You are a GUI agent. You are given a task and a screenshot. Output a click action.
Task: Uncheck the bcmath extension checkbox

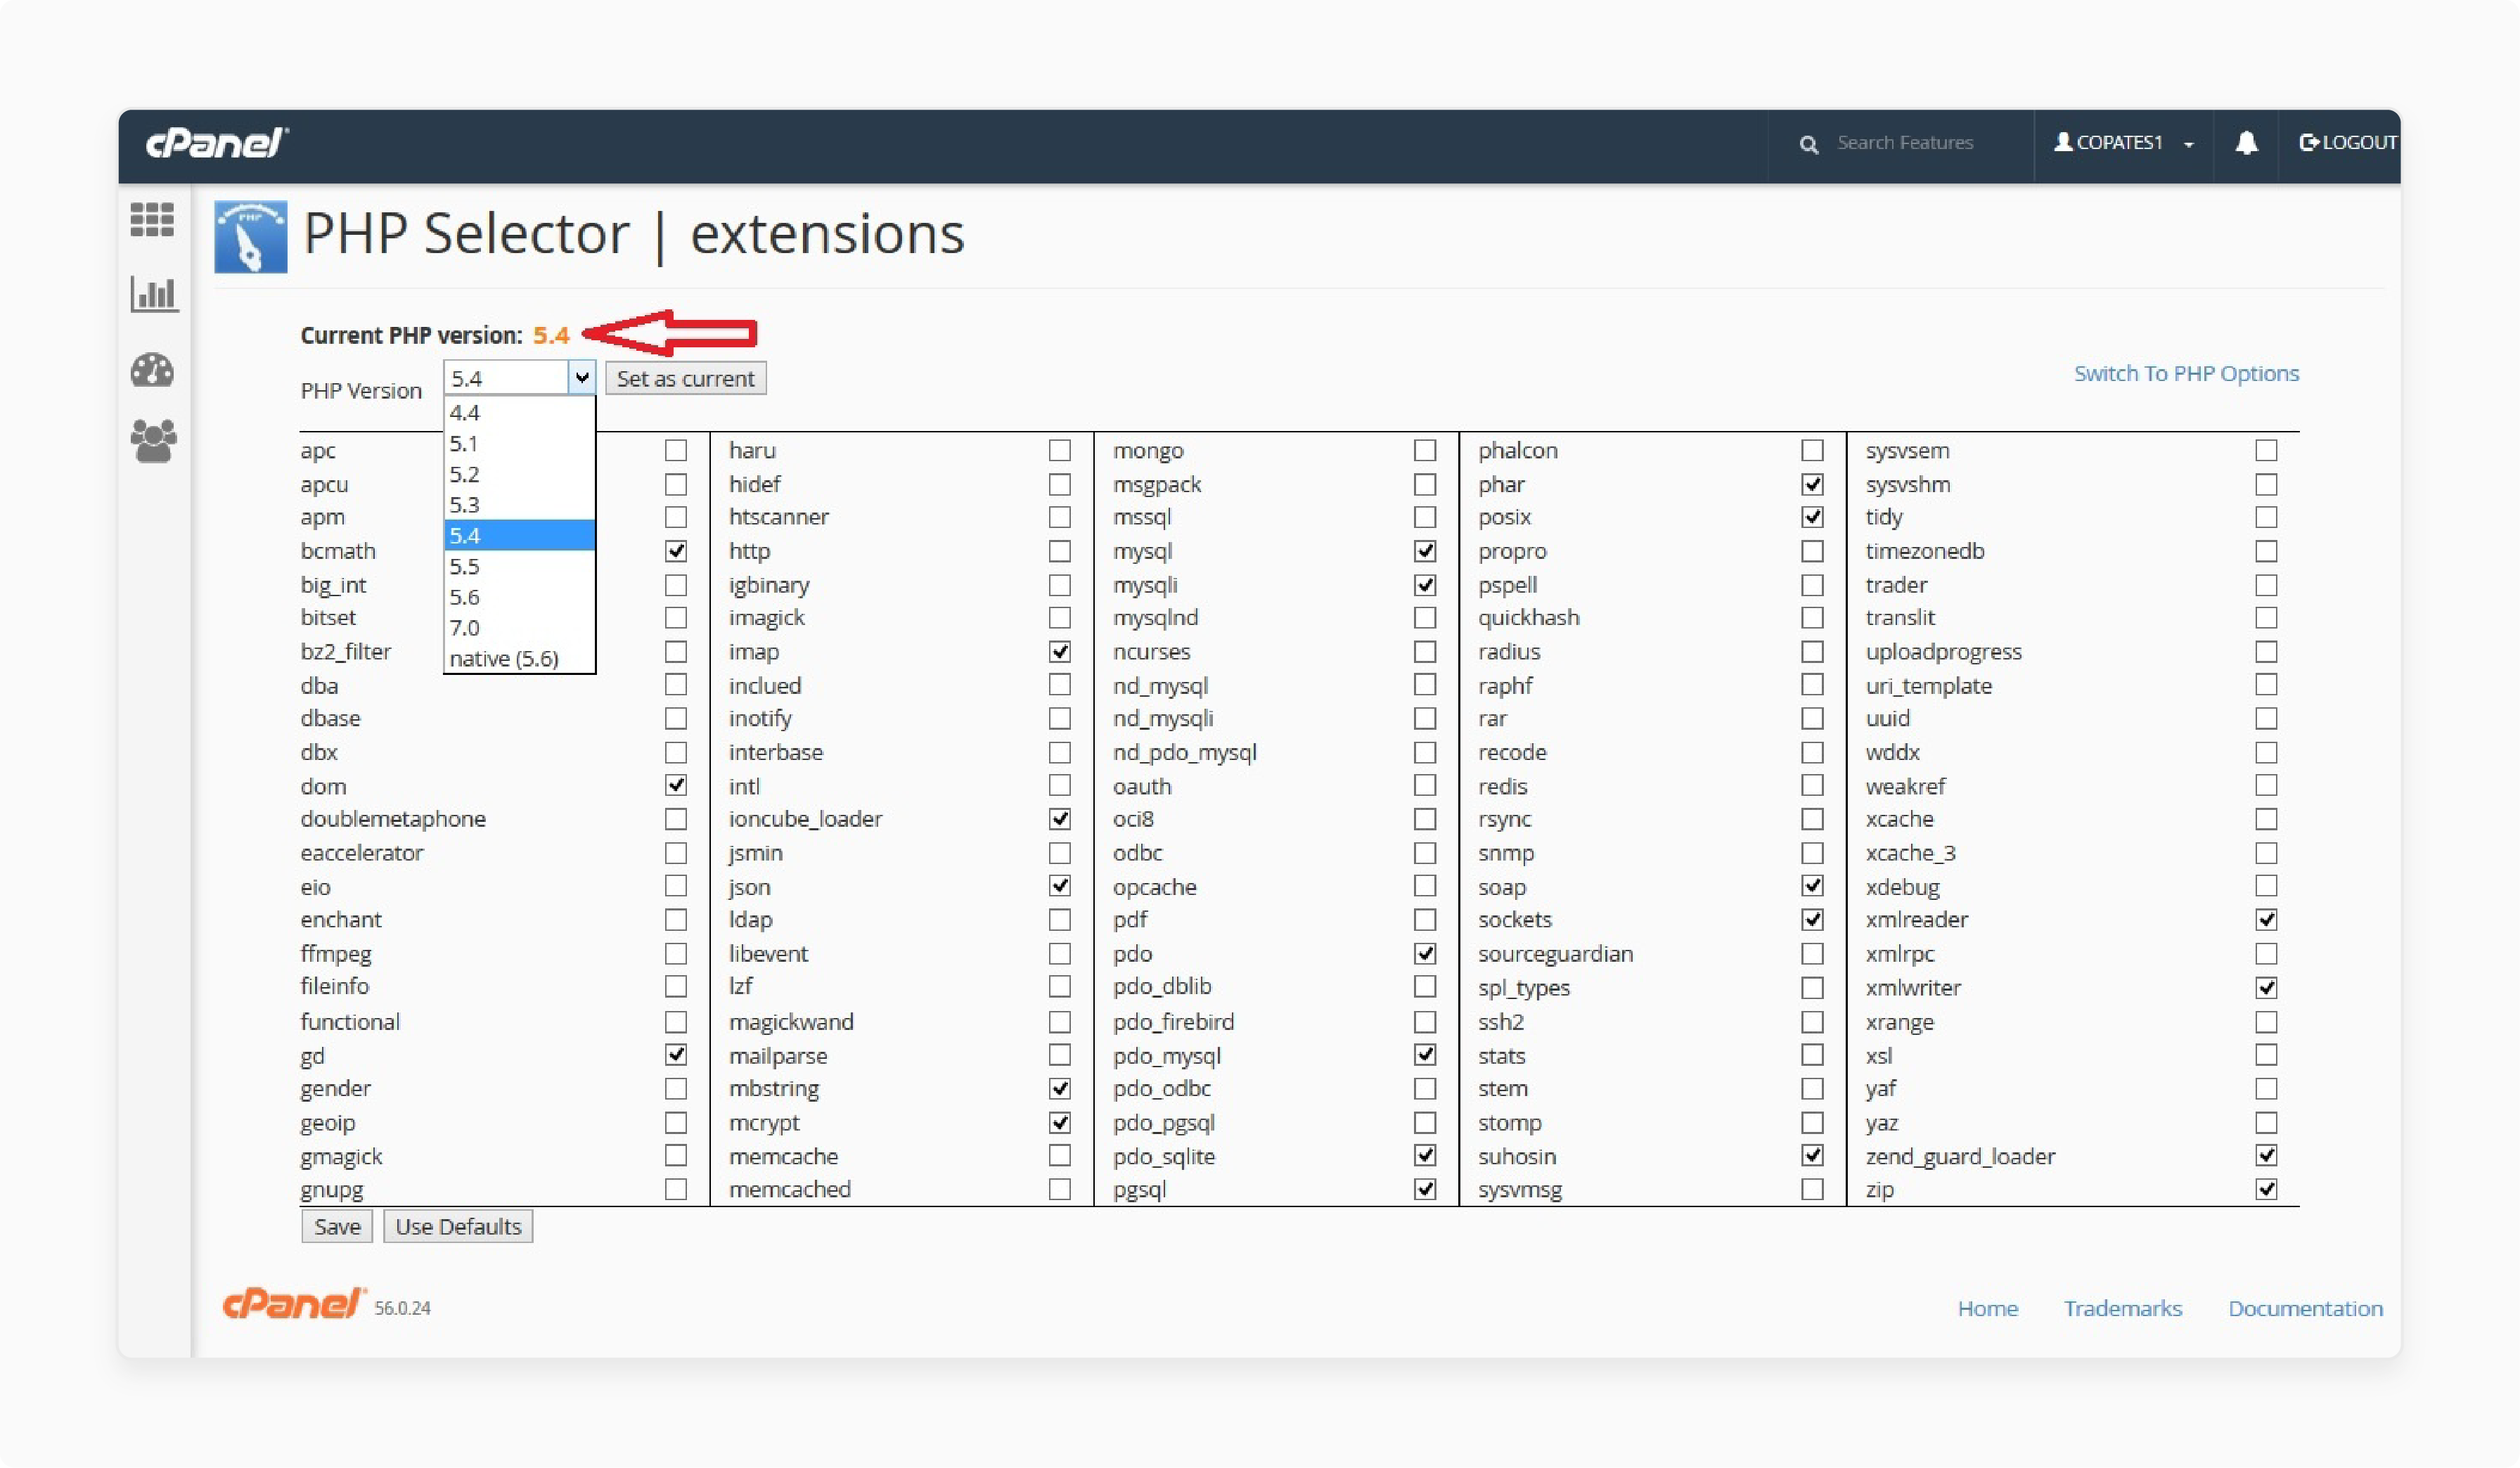676,551
